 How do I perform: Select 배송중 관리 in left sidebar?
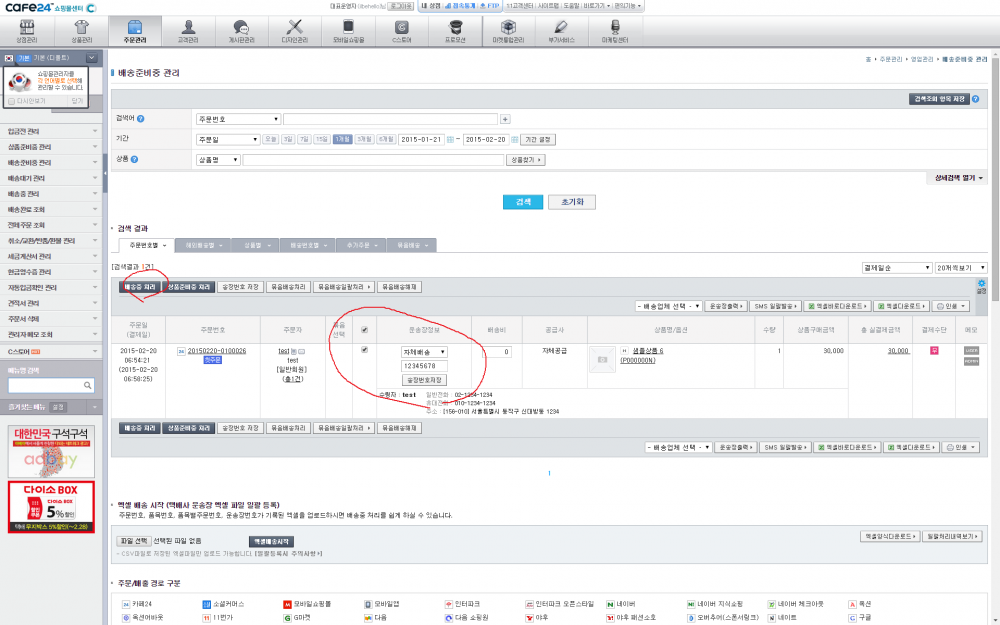click(x=24, y=193)
